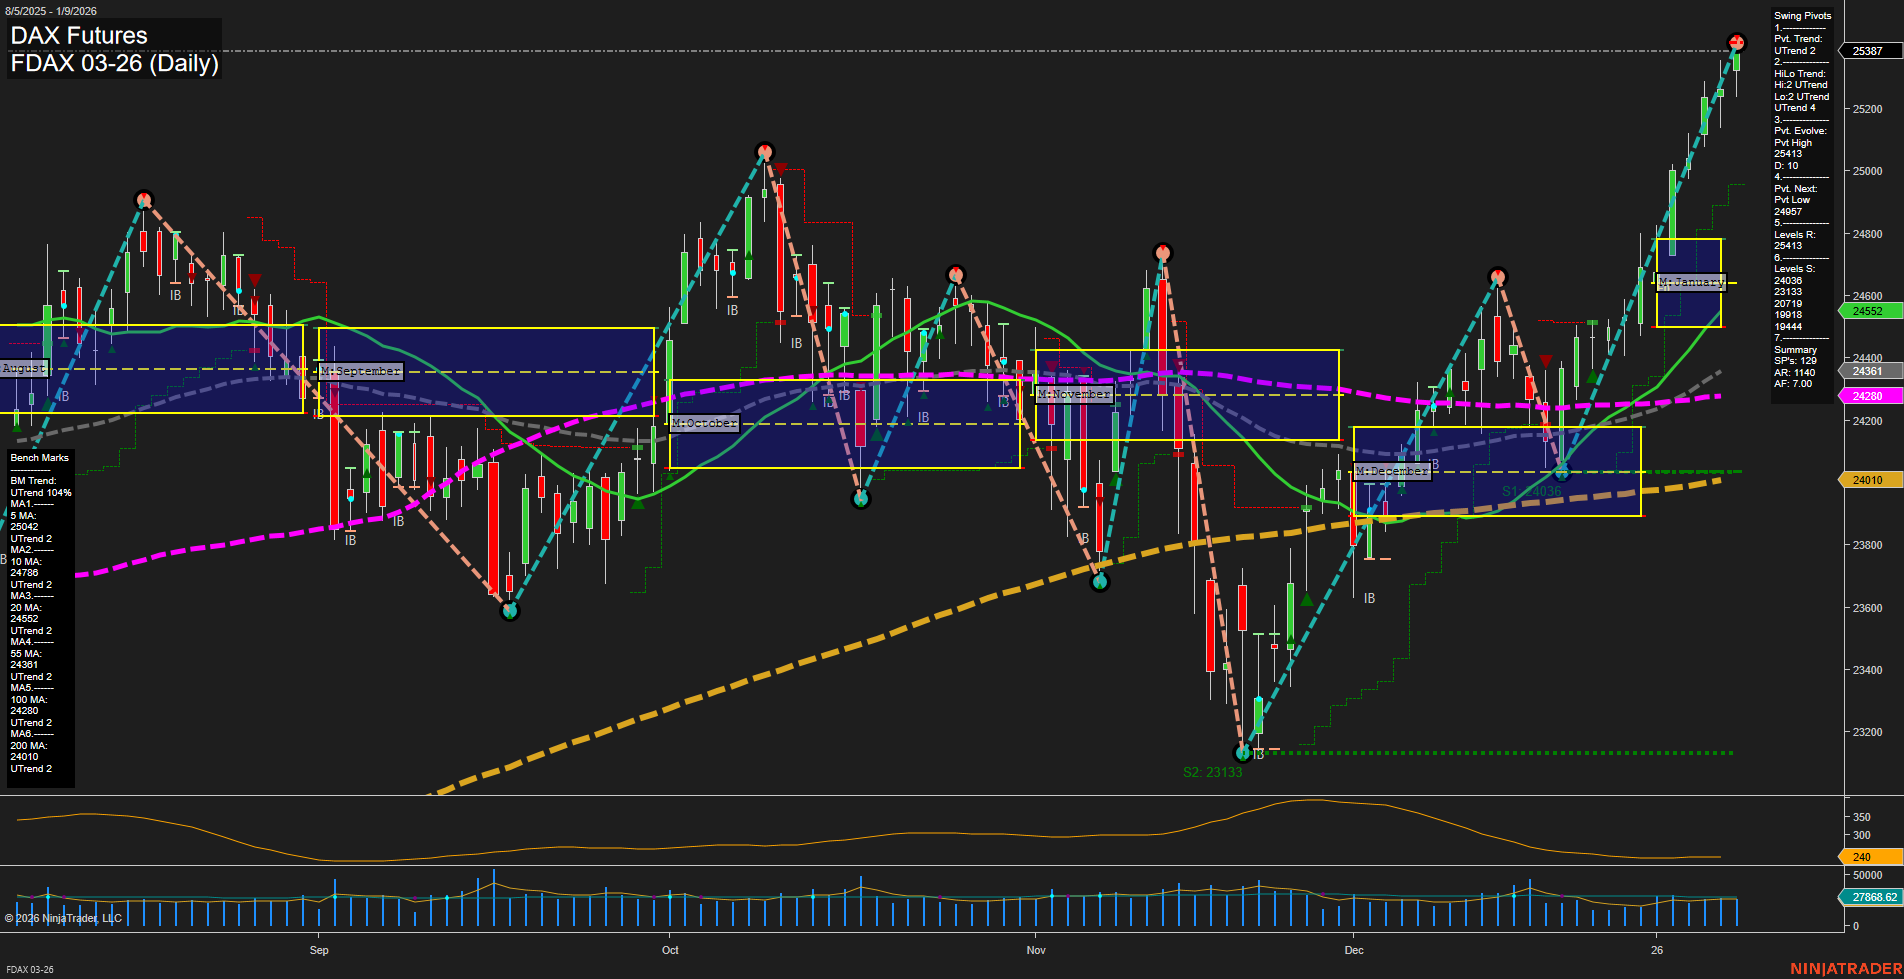Click the green up-triangle marker in October
Viewport: 1904px width, 979px height.
pyautogui.click(x=878, y=434)
